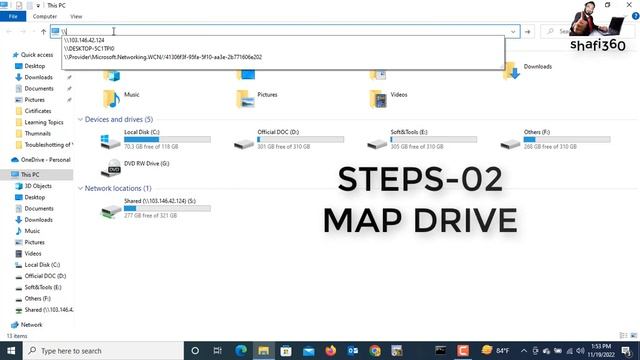The image size is (640, 360).
Task: Click the Up one level arrow
Action: [x=43, y=31]
